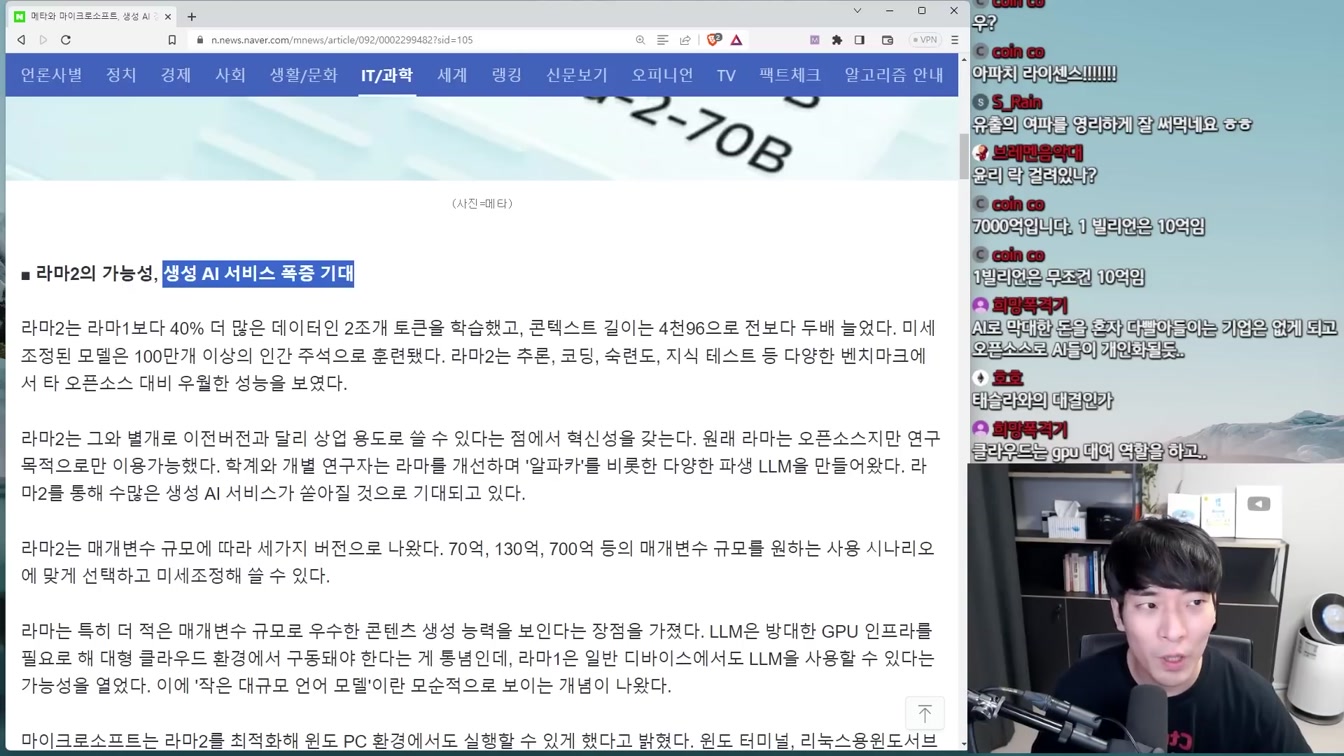Click paragraph starting 라마2는 매개변수 규모에 따라
The height and width of the screenshot is (756, 1344).
[x=477, y=562]
